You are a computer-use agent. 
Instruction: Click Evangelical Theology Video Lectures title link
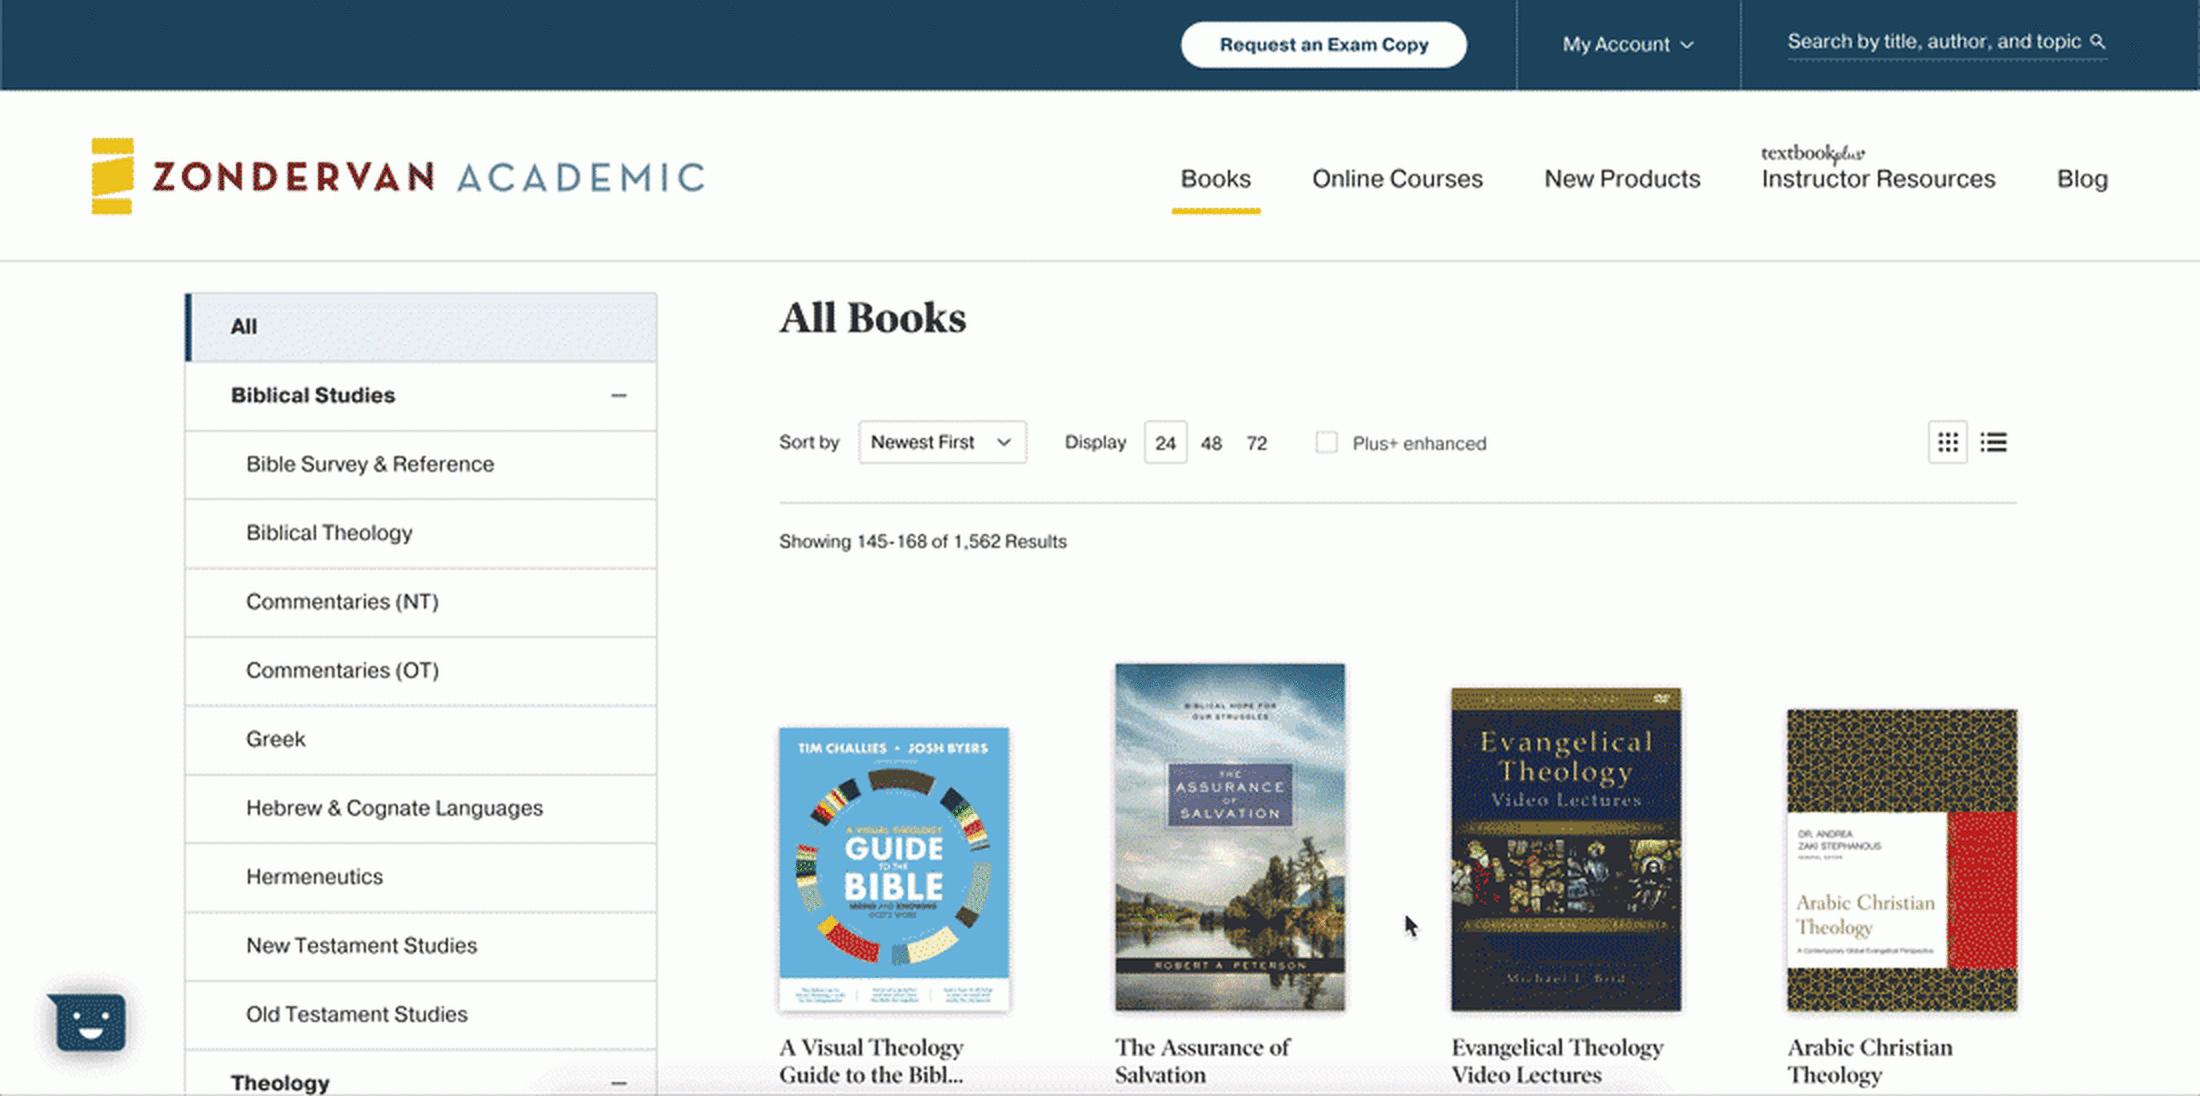point(1557,1061)
